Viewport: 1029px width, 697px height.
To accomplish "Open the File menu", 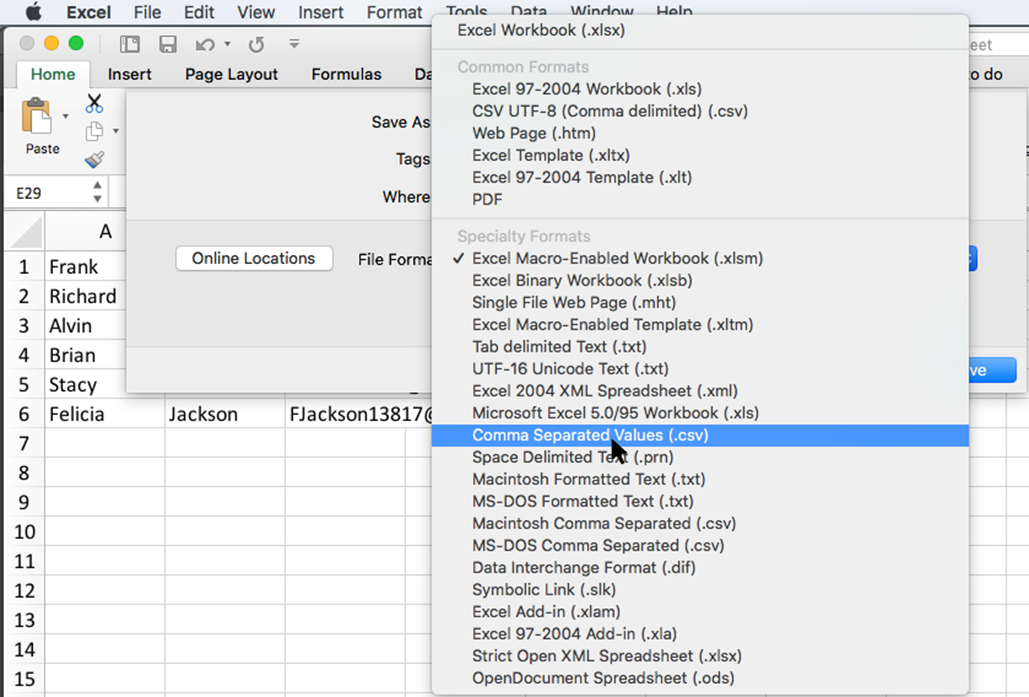I will pyautogui.click(x=148, y=12).
